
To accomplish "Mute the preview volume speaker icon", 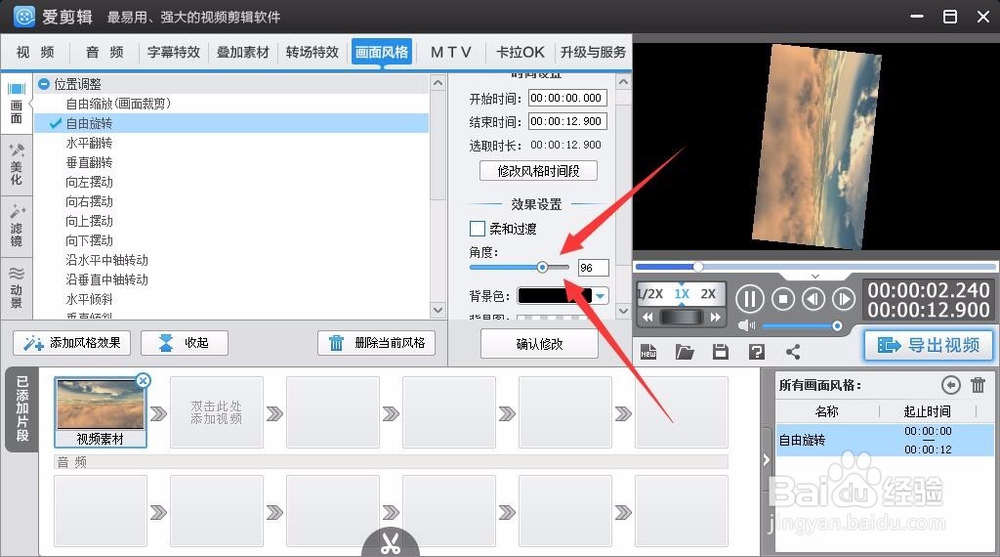I will click(x=746, y=326).
